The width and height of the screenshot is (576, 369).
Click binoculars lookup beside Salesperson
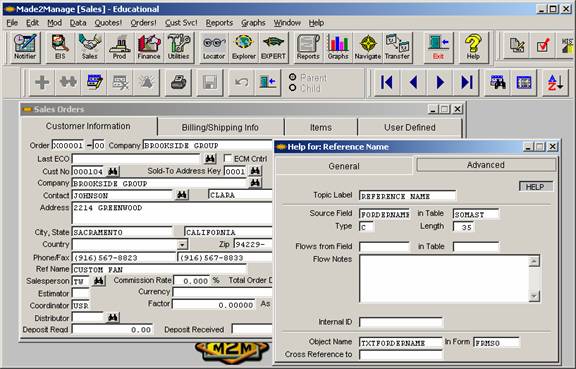coord(98,281)
